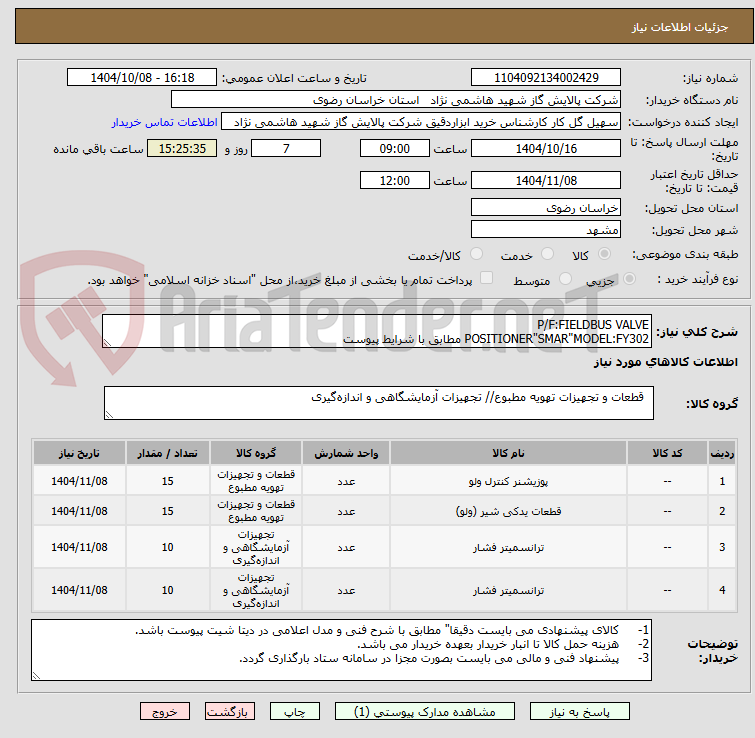Select the جزیی purchase type radio
Image resolution: width=755 pixels, height=738 pixels.
coord(629,279)
